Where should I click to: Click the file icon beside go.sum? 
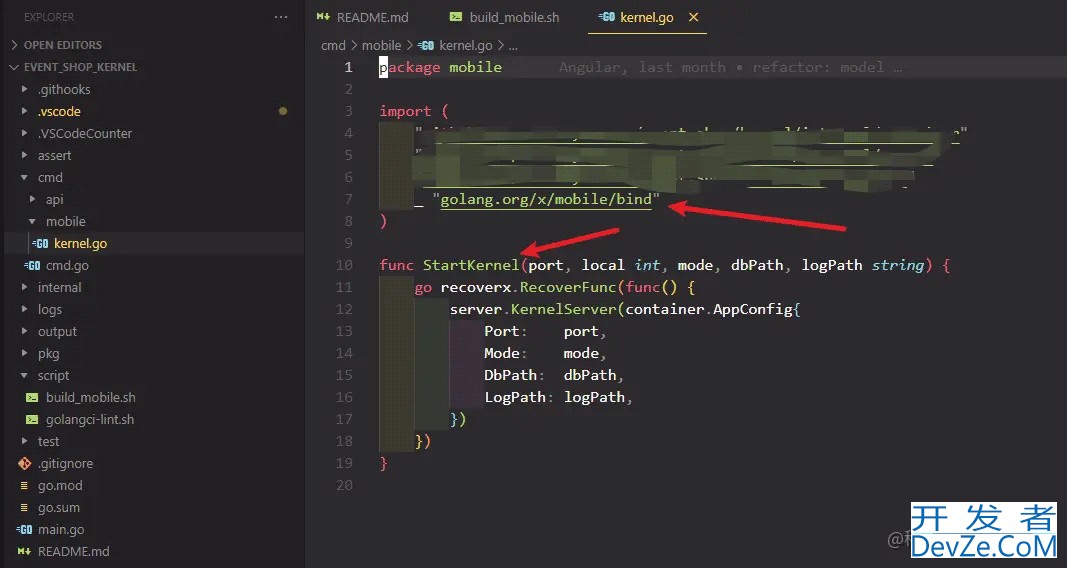[24, 507]
